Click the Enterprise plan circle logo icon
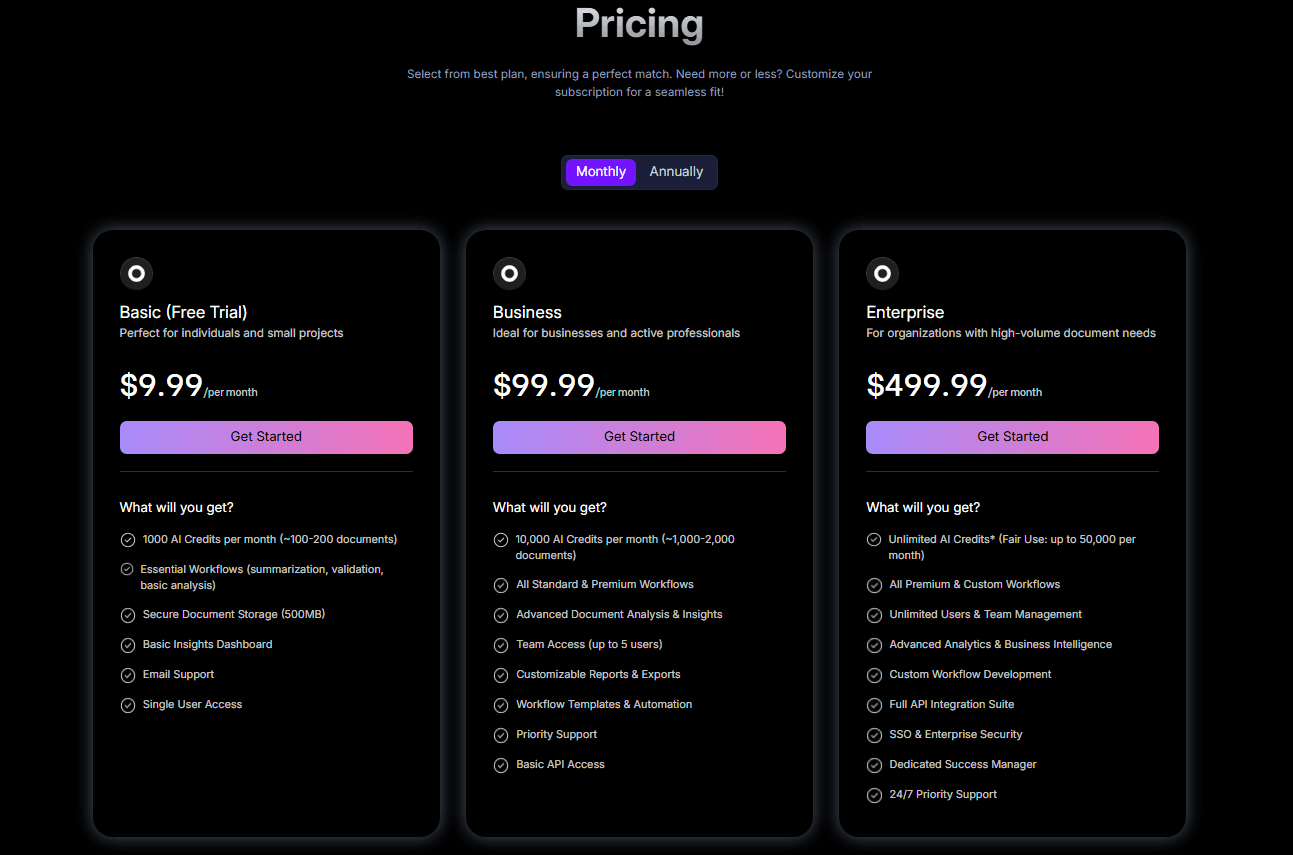The height and width of the screenshot is (855, 1293). (x=882, y=273)
